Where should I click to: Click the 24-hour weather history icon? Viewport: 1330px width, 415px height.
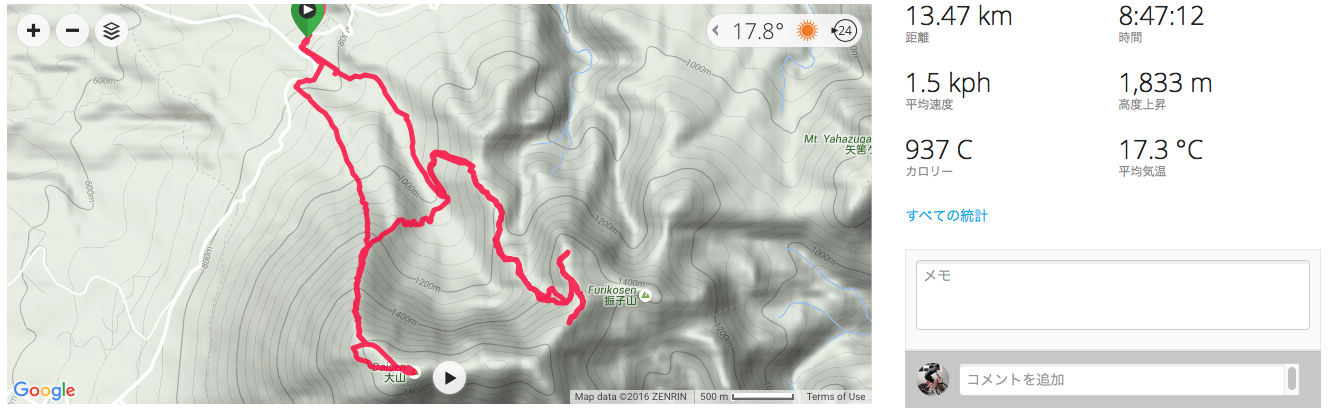pos(844,31)
